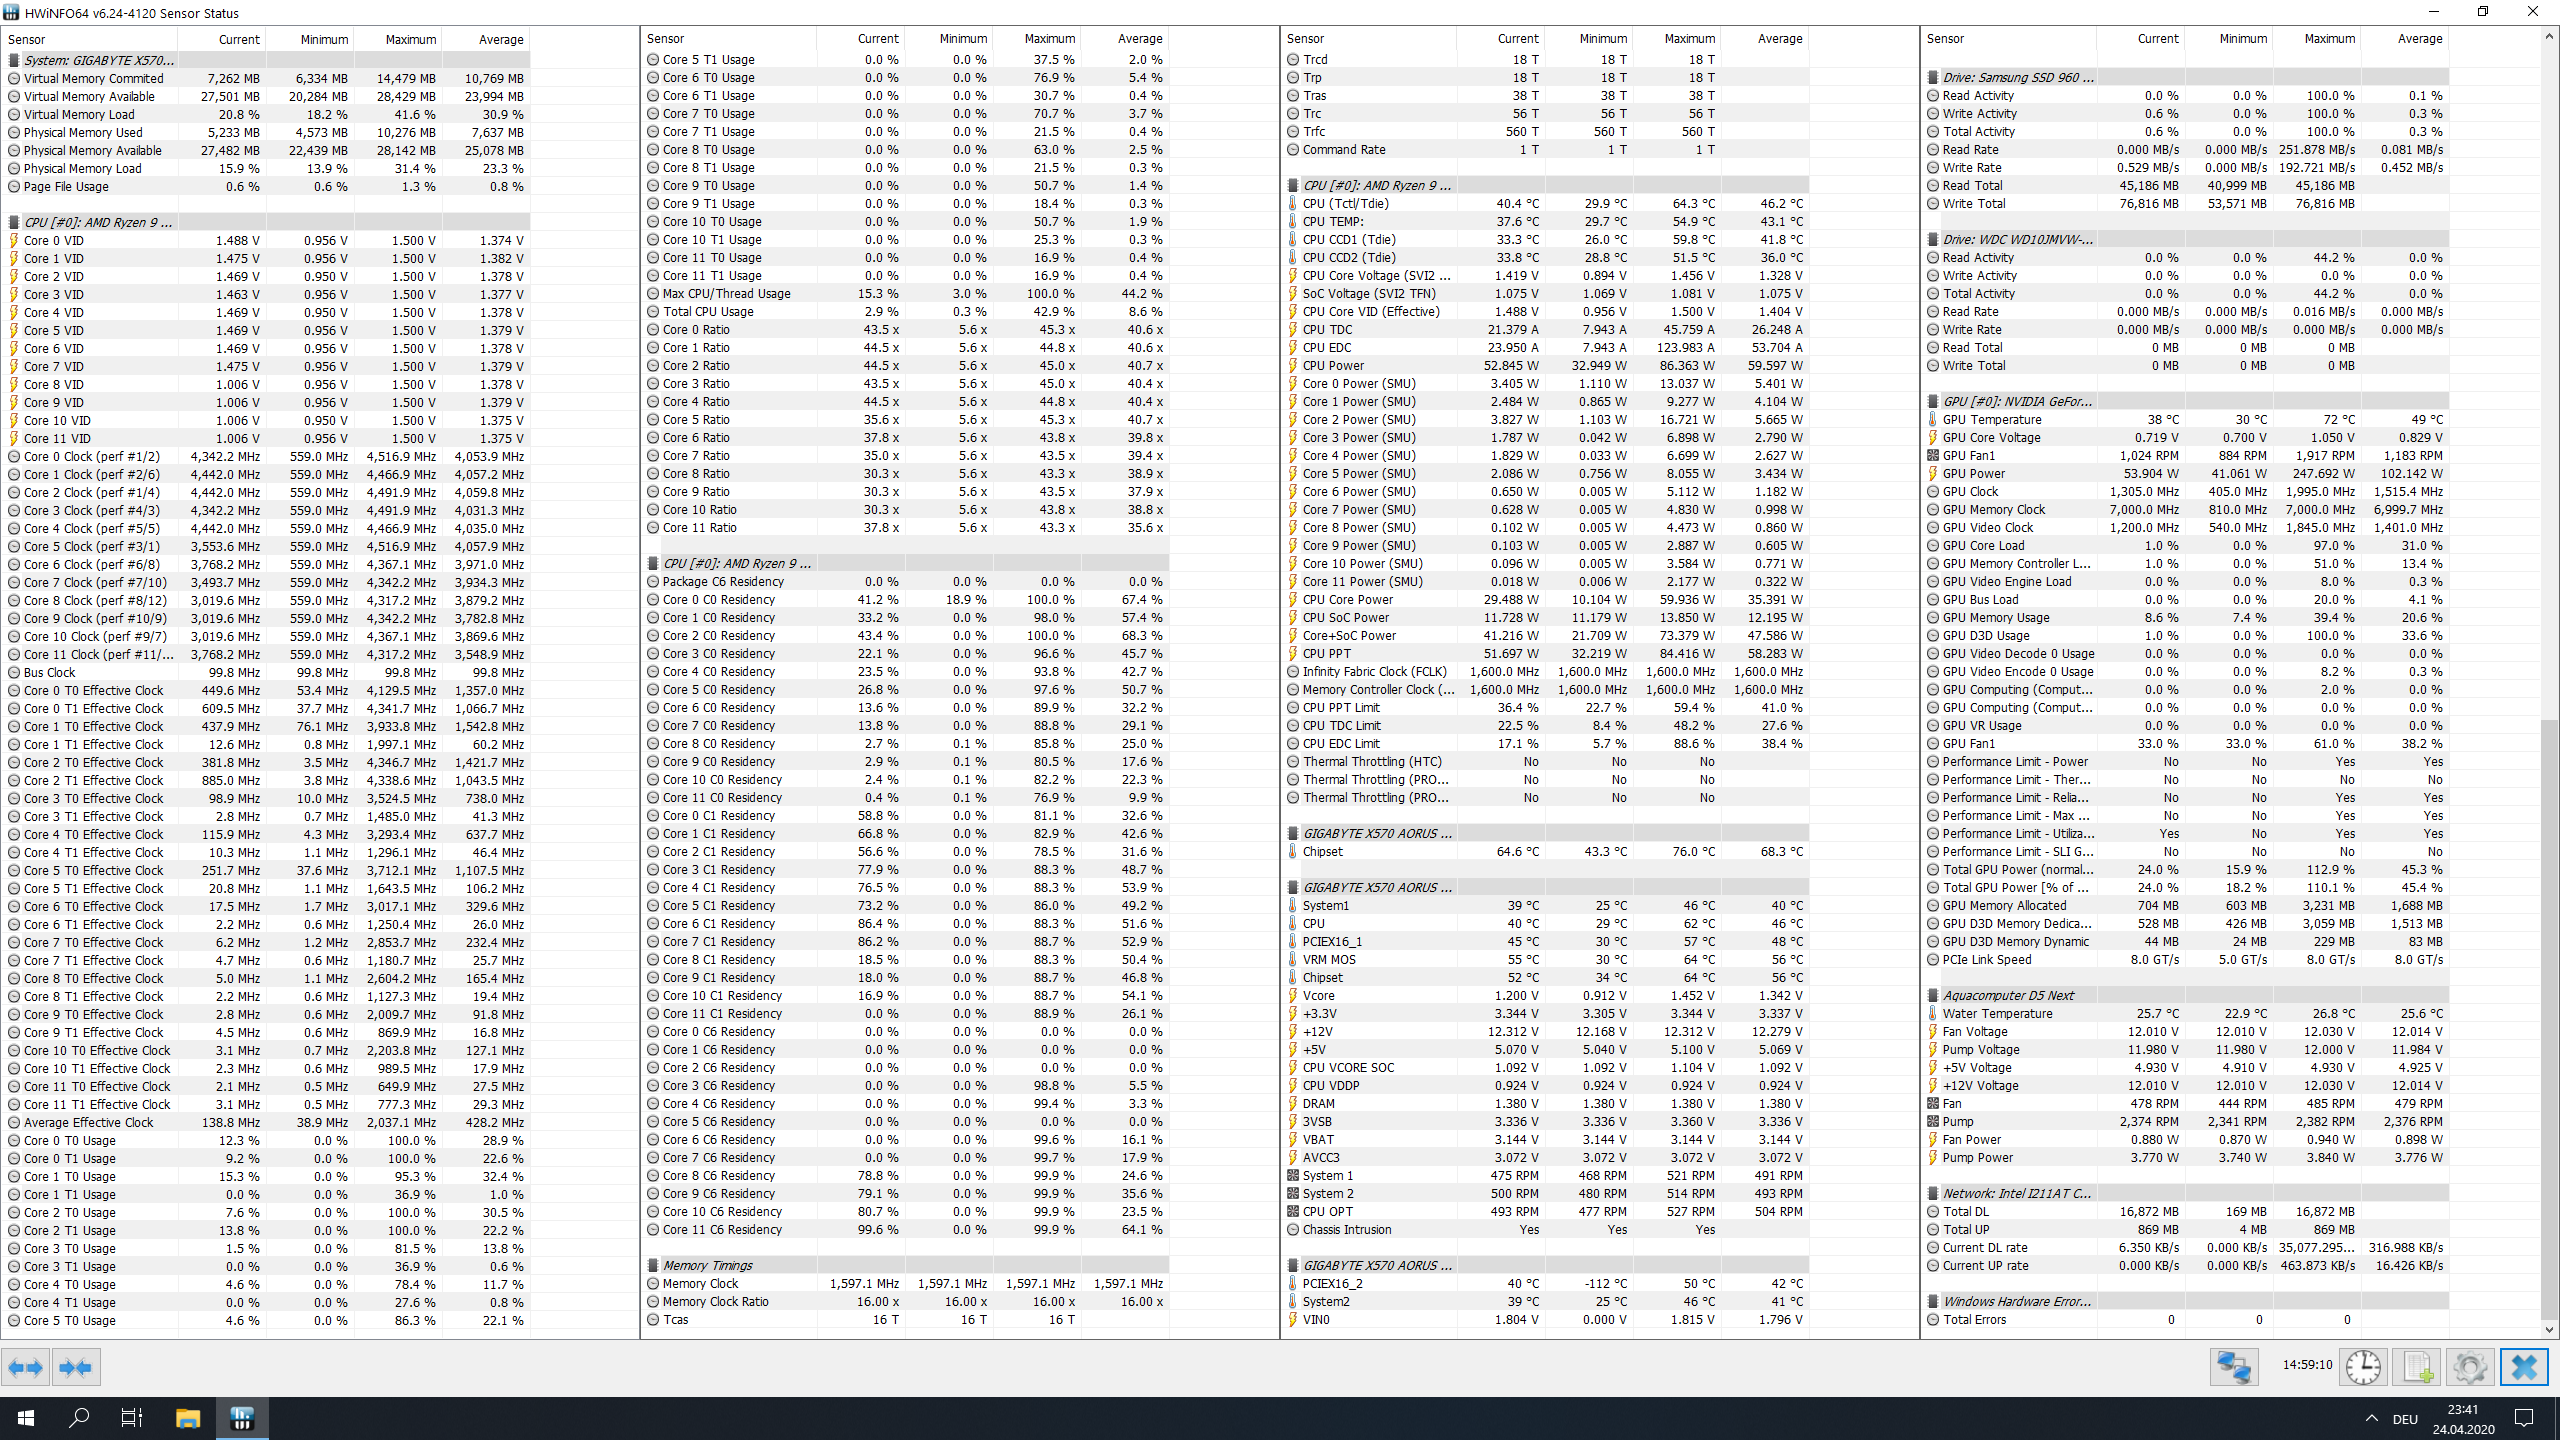The image size is (2560, 1440).
Task: Open sensor settings gear icon
Action: point(2470,1367)
